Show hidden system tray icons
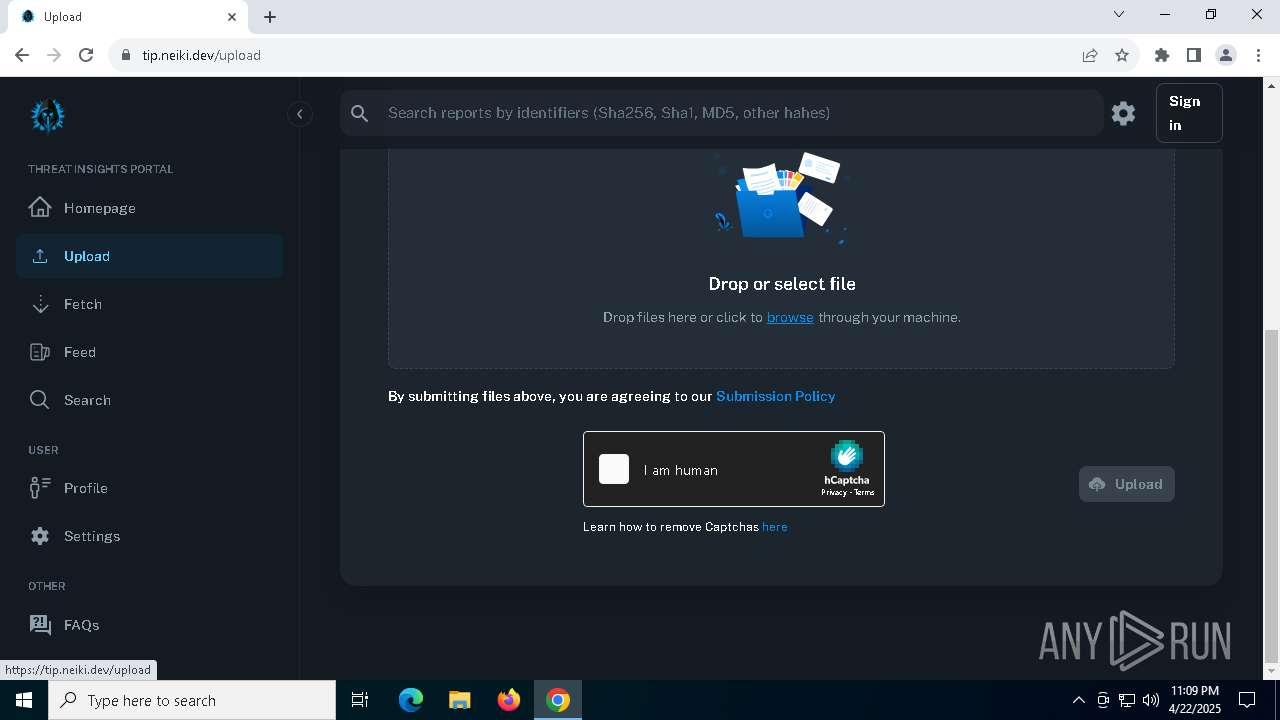Viewport: 1280px width, 720px height. pos(1079,700)
